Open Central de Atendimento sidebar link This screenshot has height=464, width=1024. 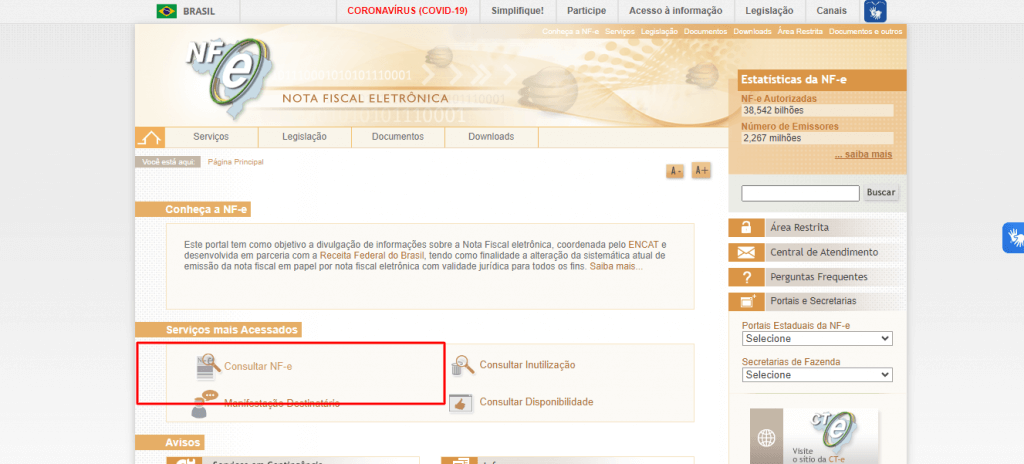tap(824, 252)
